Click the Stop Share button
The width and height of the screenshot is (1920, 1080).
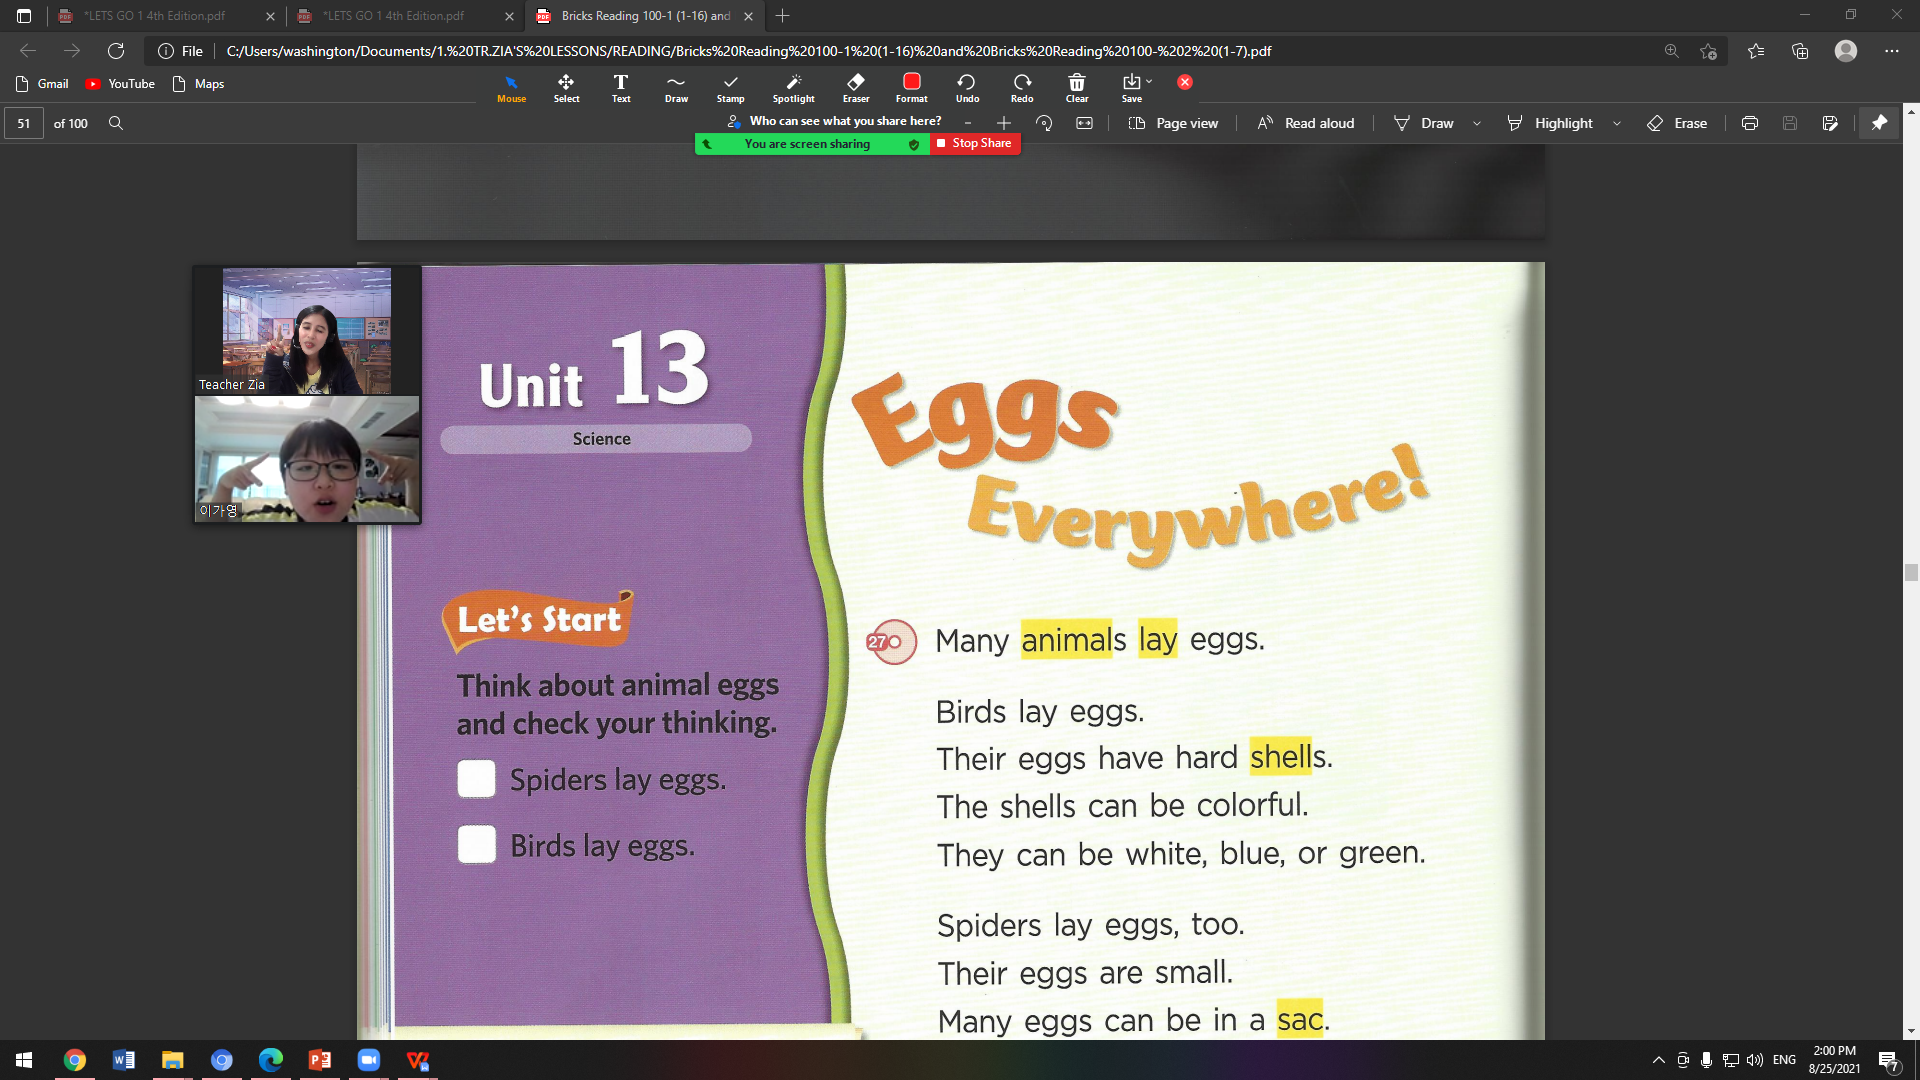(975, 143)
